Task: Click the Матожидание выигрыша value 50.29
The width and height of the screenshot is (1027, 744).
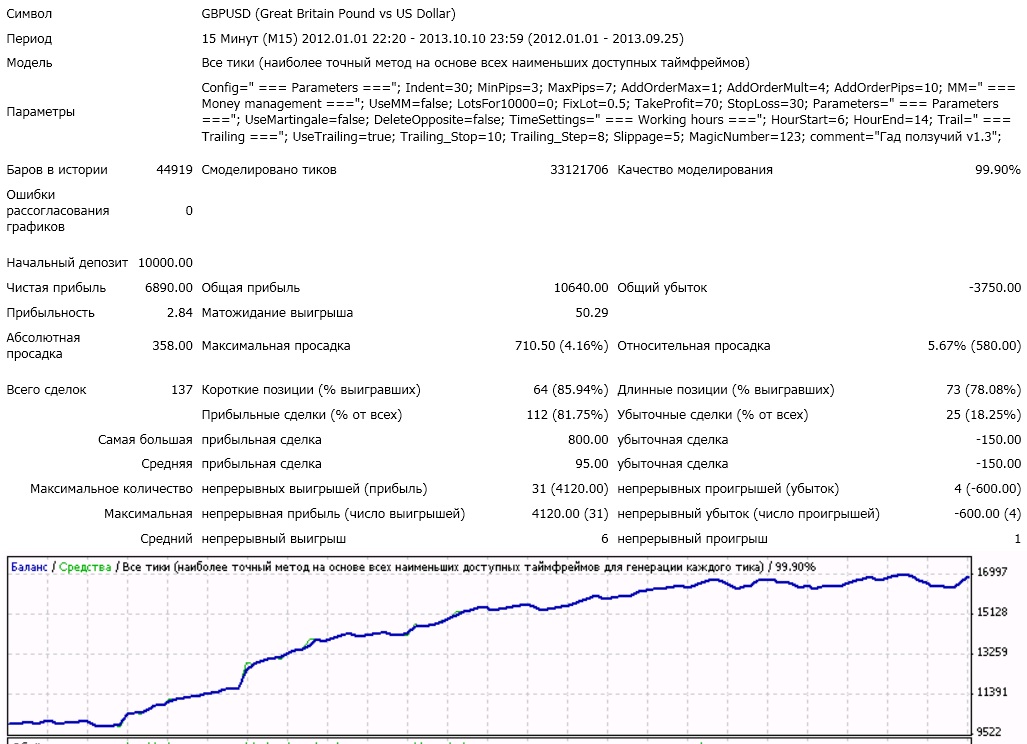Action: (x=591, y=313)
